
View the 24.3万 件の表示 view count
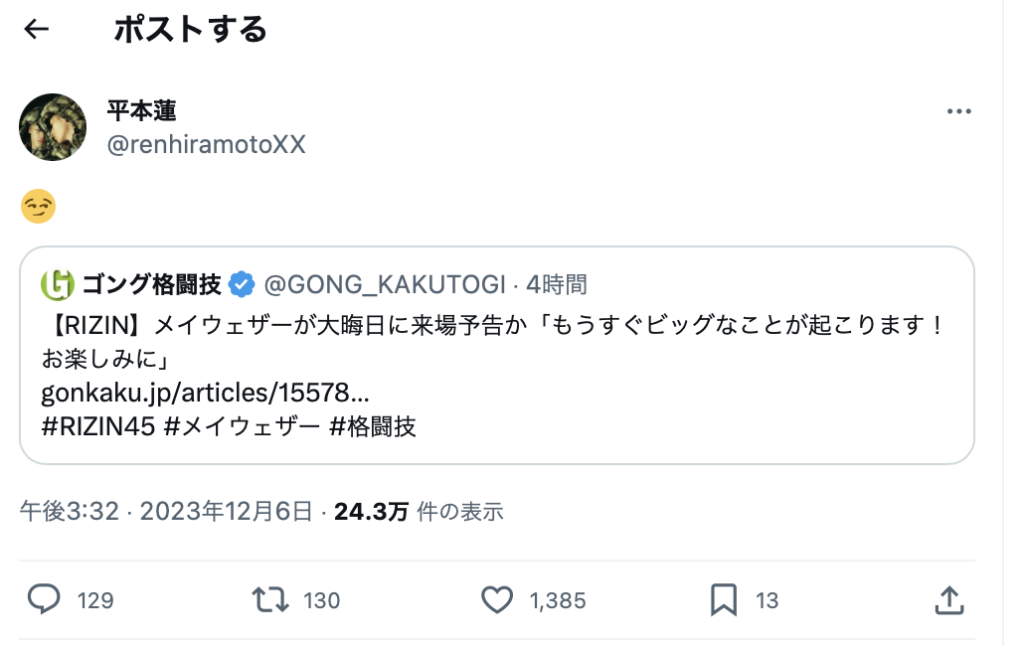(418, 512)
